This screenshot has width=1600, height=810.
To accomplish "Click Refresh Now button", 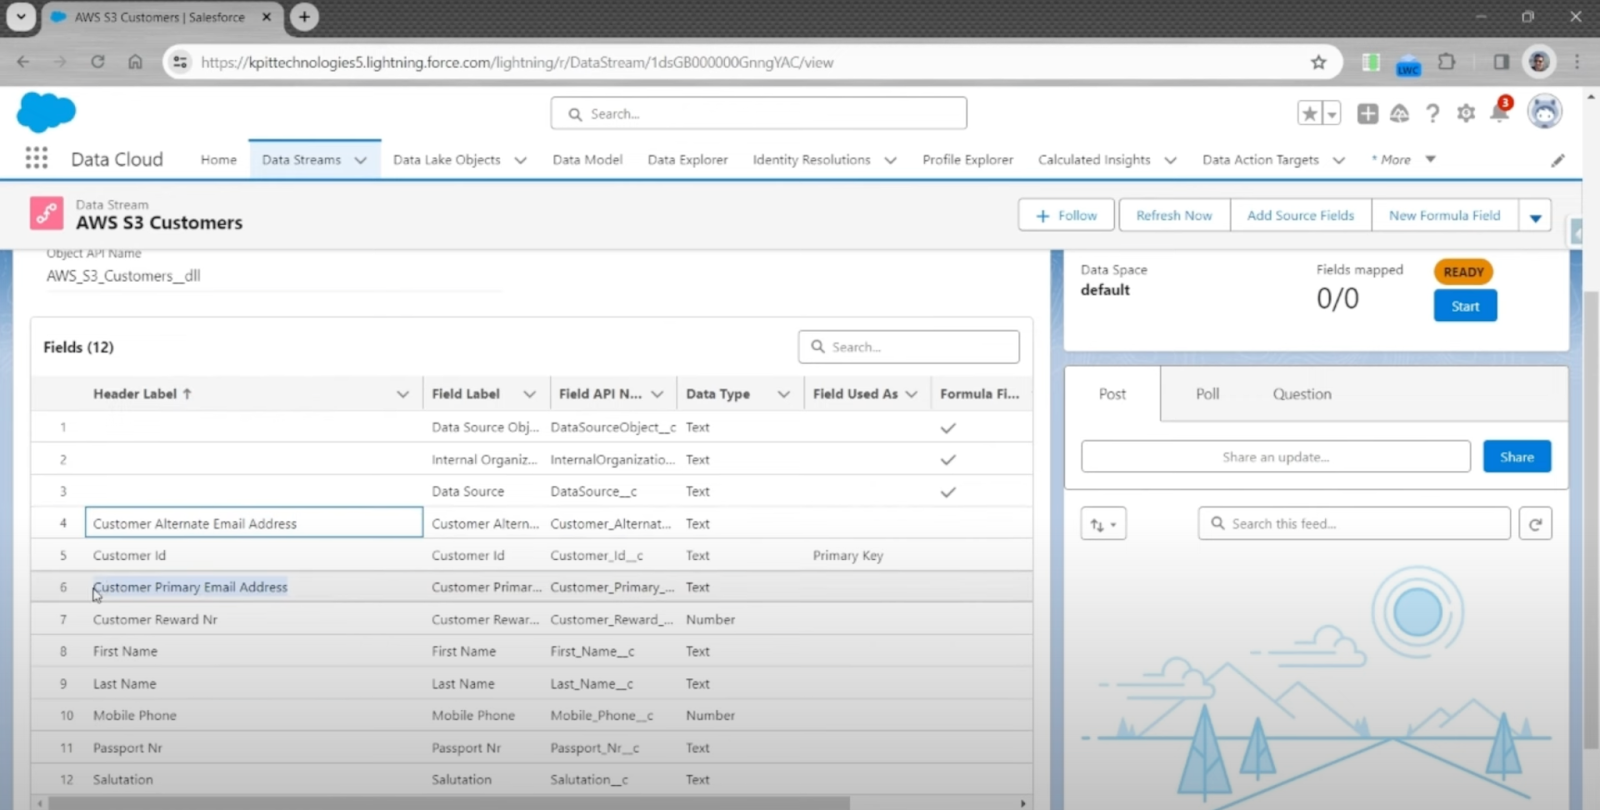I will (x=1174, y=215).
